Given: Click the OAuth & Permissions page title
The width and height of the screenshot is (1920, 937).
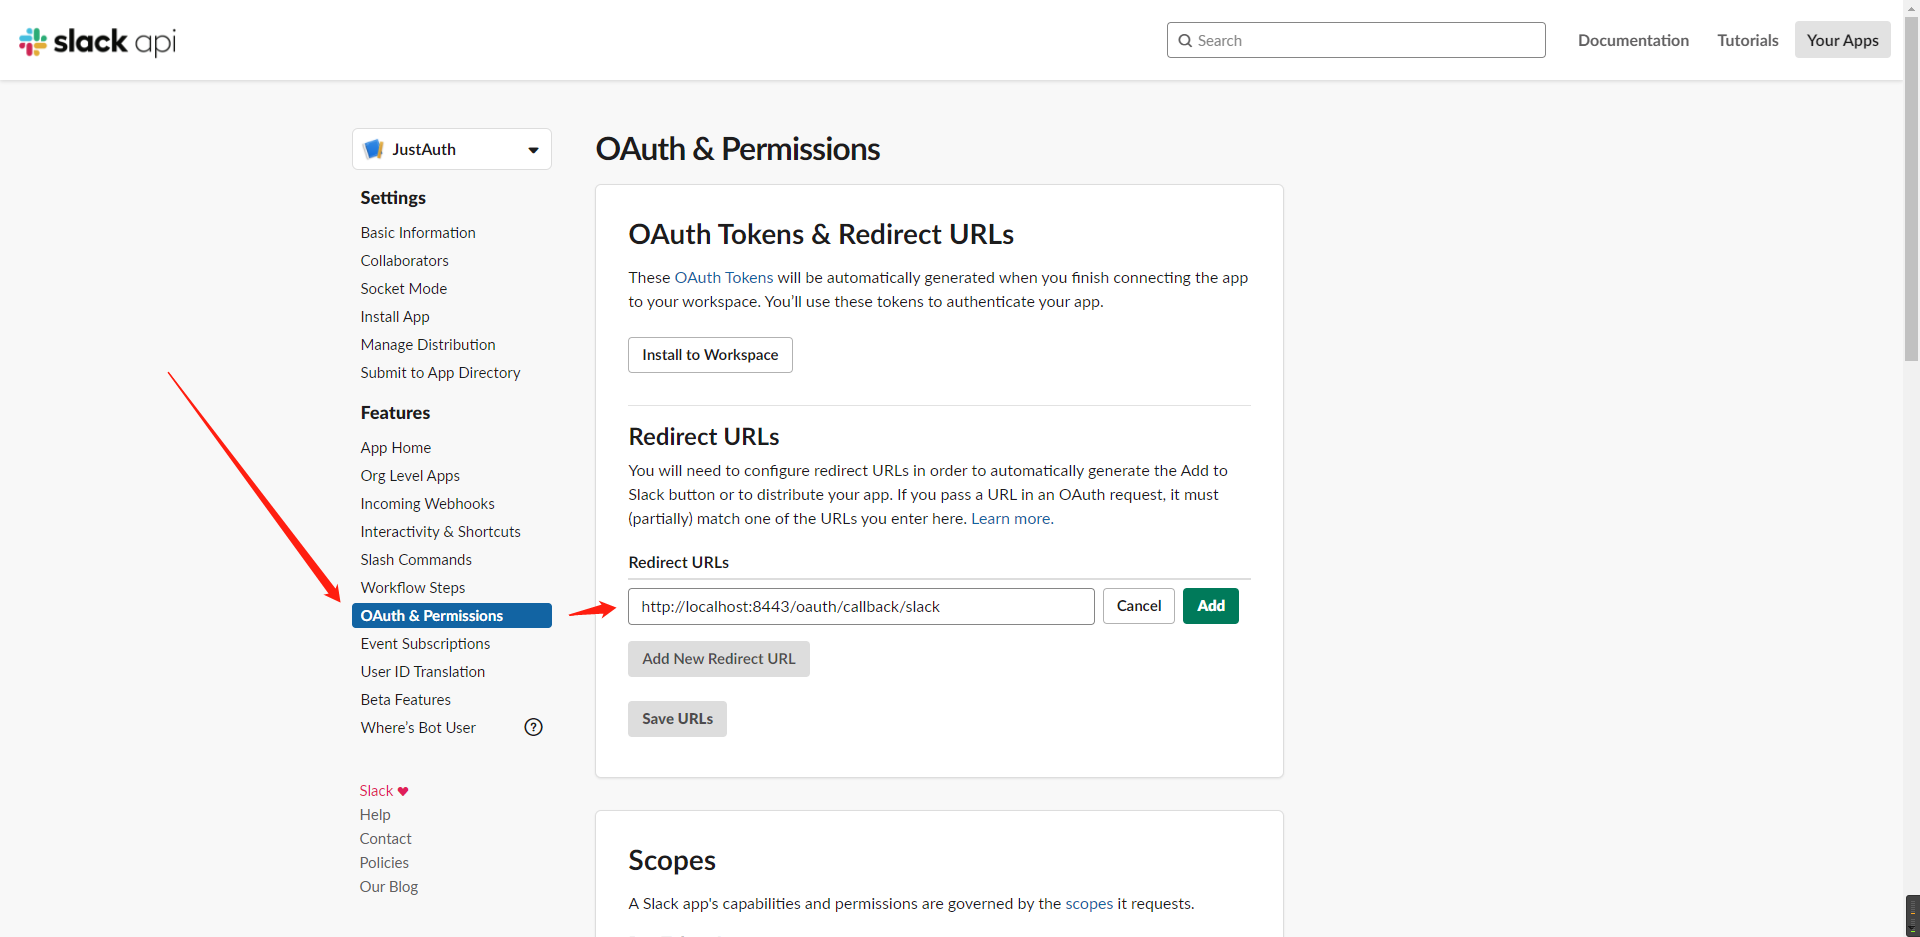Looking at the screenshot, I should [738, 149].
